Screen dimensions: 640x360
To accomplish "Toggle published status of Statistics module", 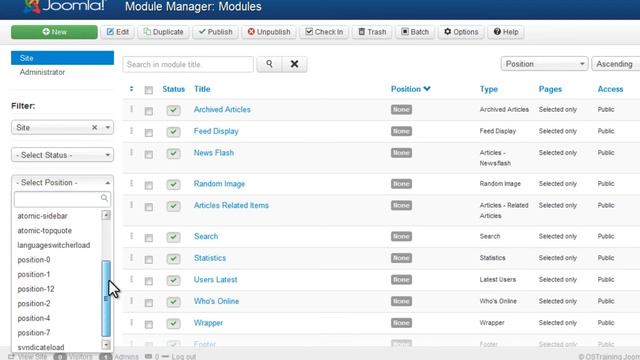I will (x=173, y=259).
